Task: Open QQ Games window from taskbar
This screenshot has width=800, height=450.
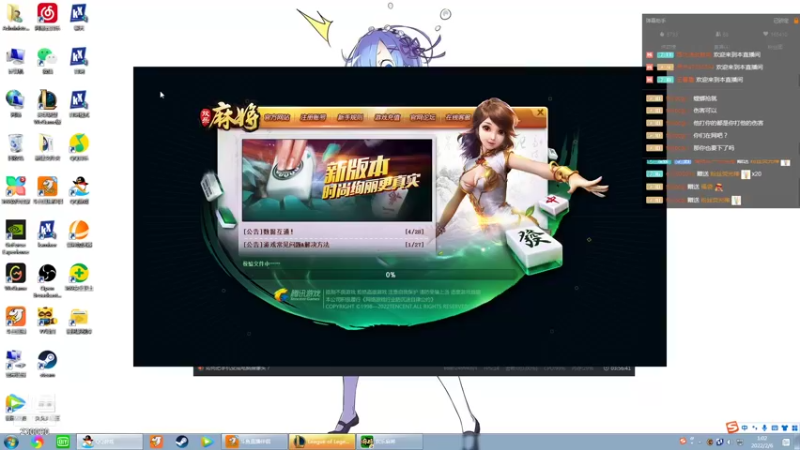Action: coord(109,441)
